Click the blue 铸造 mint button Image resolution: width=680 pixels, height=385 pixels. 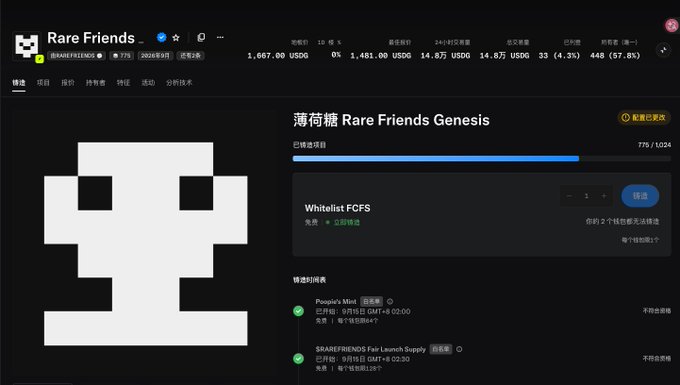pos(640,196)
